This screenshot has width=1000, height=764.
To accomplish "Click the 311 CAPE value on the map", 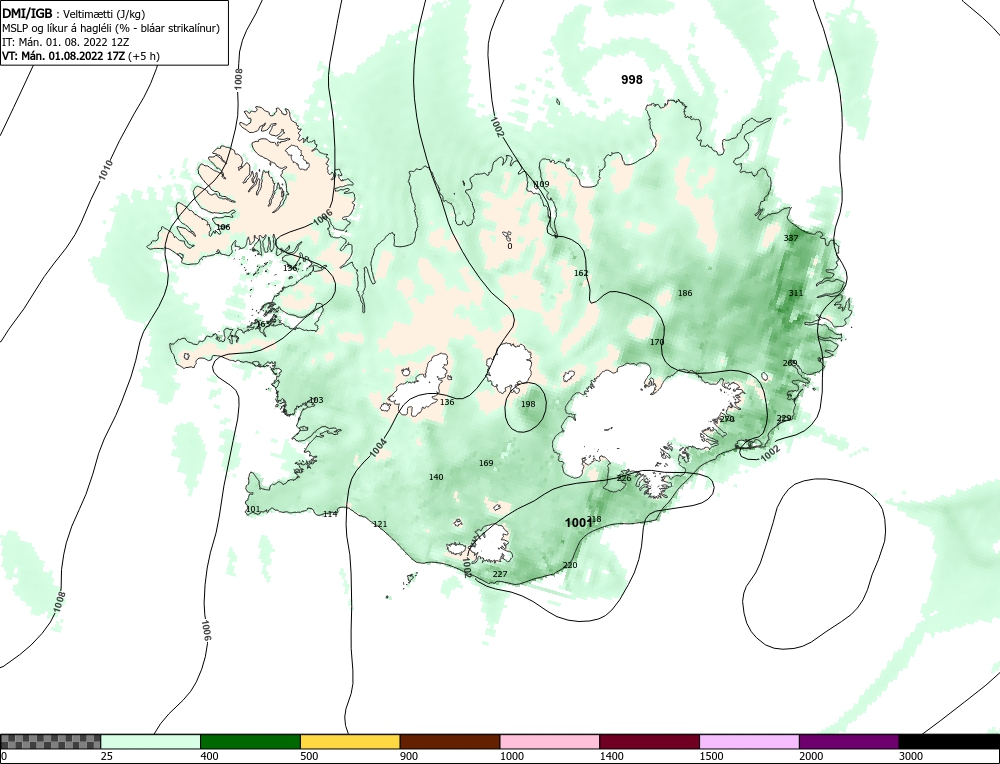I will [796, 293].
